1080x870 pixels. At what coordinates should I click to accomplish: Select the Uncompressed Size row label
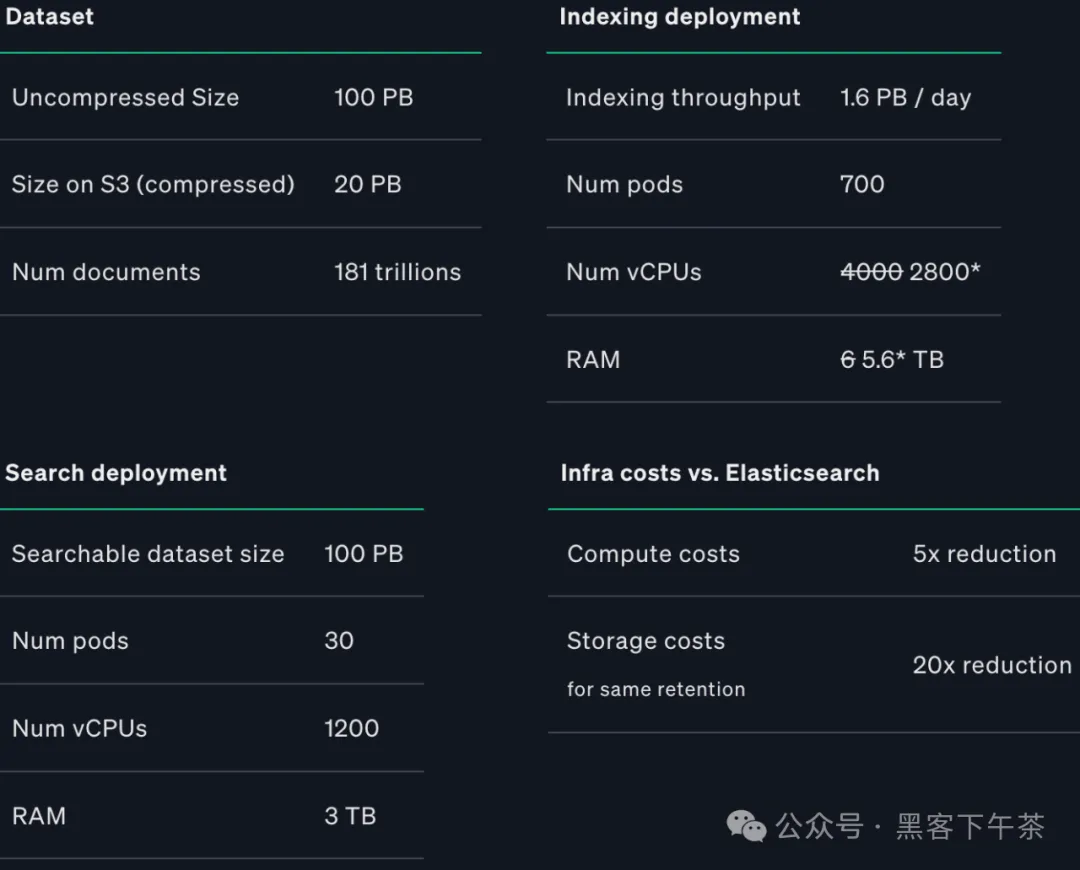pos(125,98)
